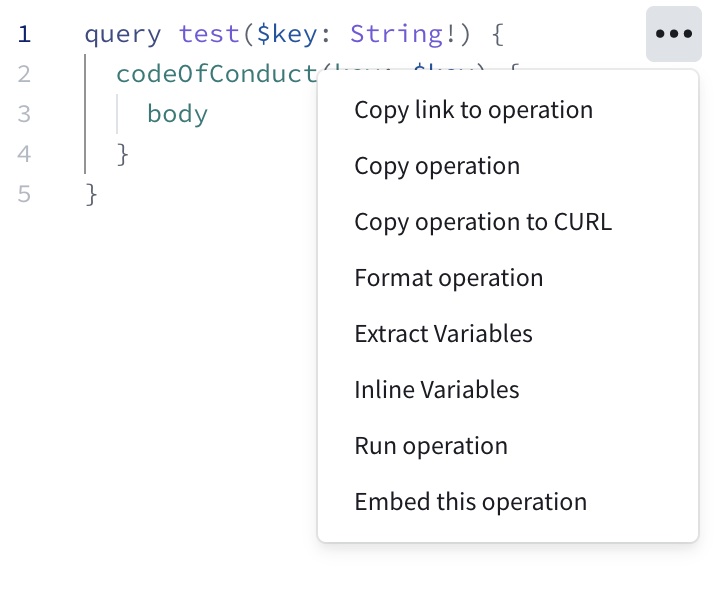Screen dimensions: 728x592
Task: Select line number 5 in gutter
Action: point(24,194)
